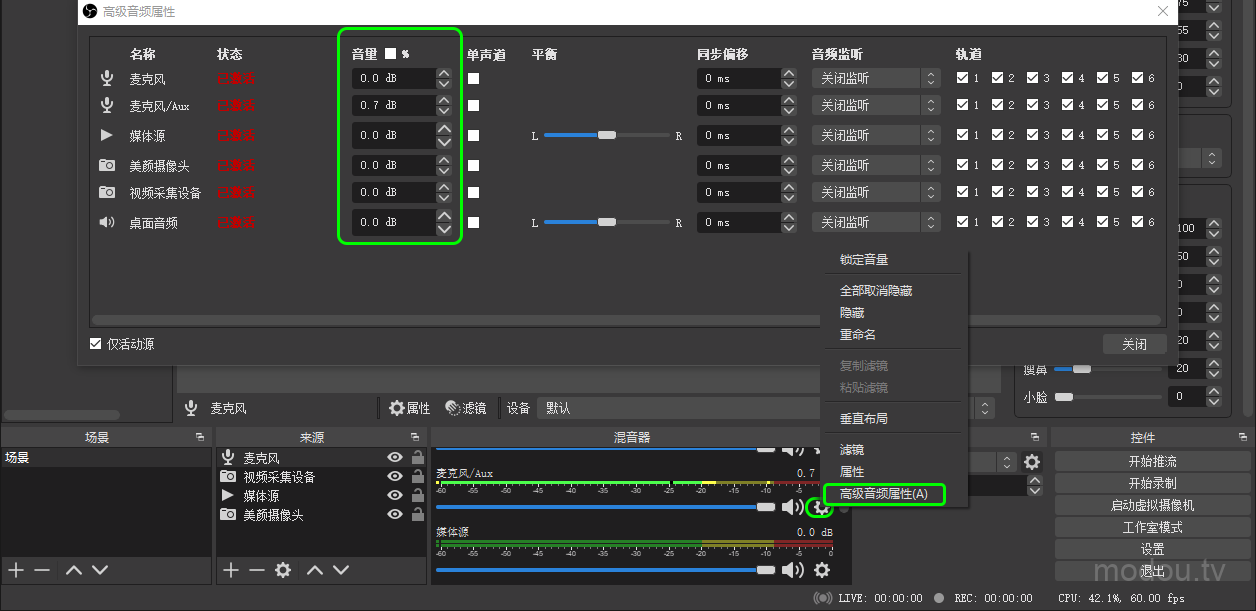Toggle the 仅活动源 checkbox
The image size is (1256, 611).
pyautogui.click(x=95, y=343)
